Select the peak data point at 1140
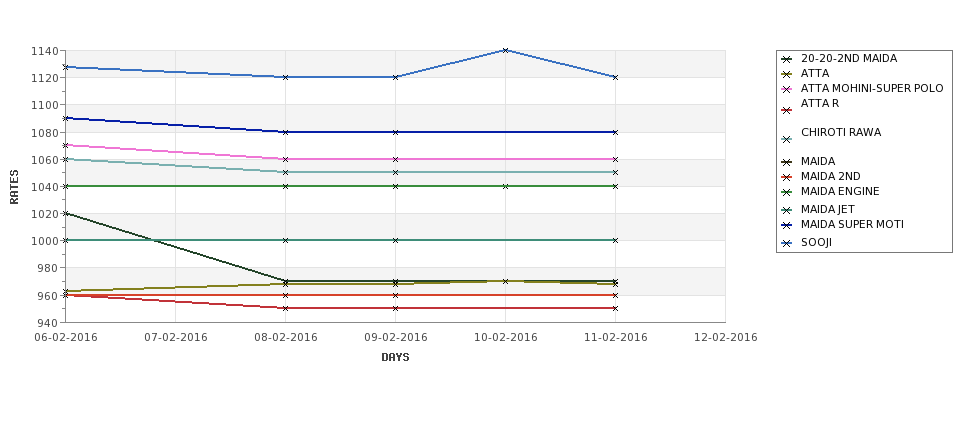 505,50
